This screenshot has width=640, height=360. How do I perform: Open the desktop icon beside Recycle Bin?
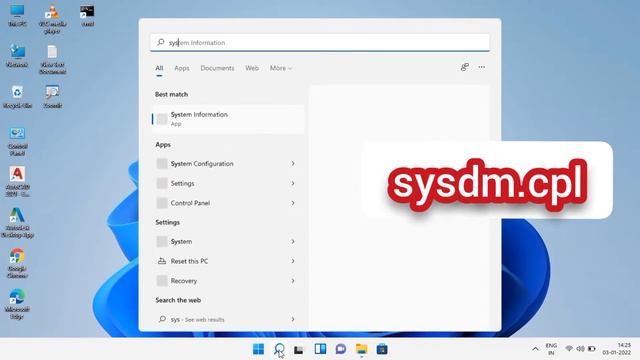[x=52, y=97]
